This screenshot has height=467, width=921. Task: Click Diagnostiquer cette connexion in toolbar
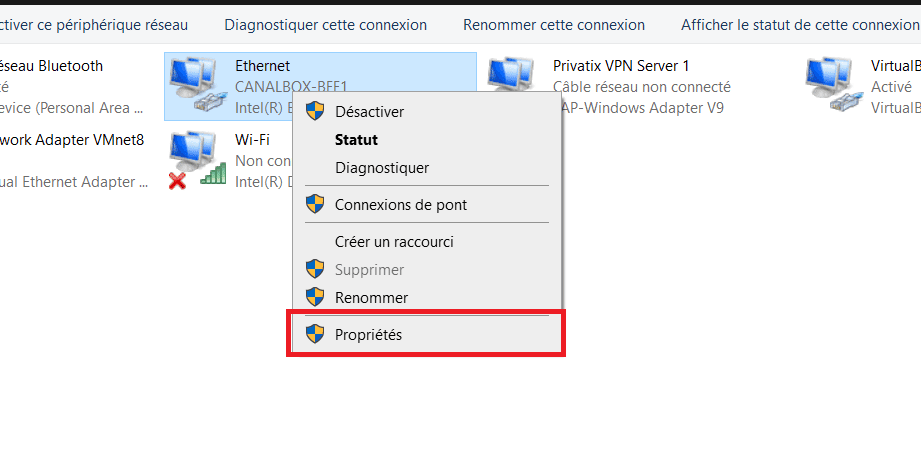click(x=325, y=25)
